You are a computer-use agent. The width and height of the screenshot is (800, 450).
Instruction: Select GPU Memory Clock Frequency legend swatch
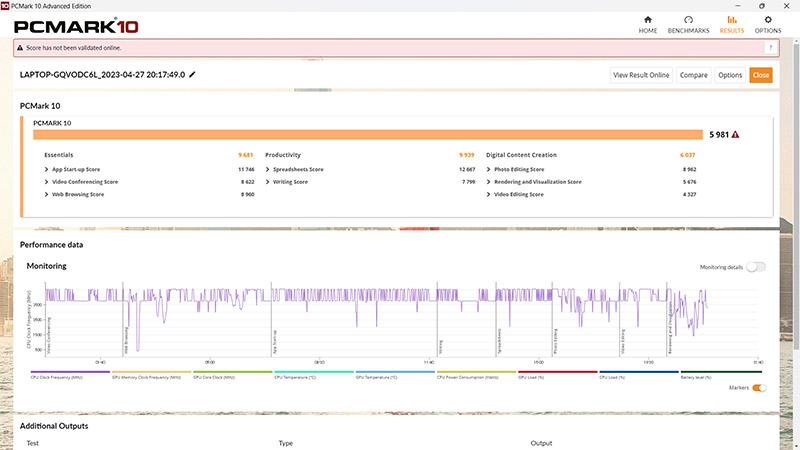pyautogui.click(x=152, y=372)
